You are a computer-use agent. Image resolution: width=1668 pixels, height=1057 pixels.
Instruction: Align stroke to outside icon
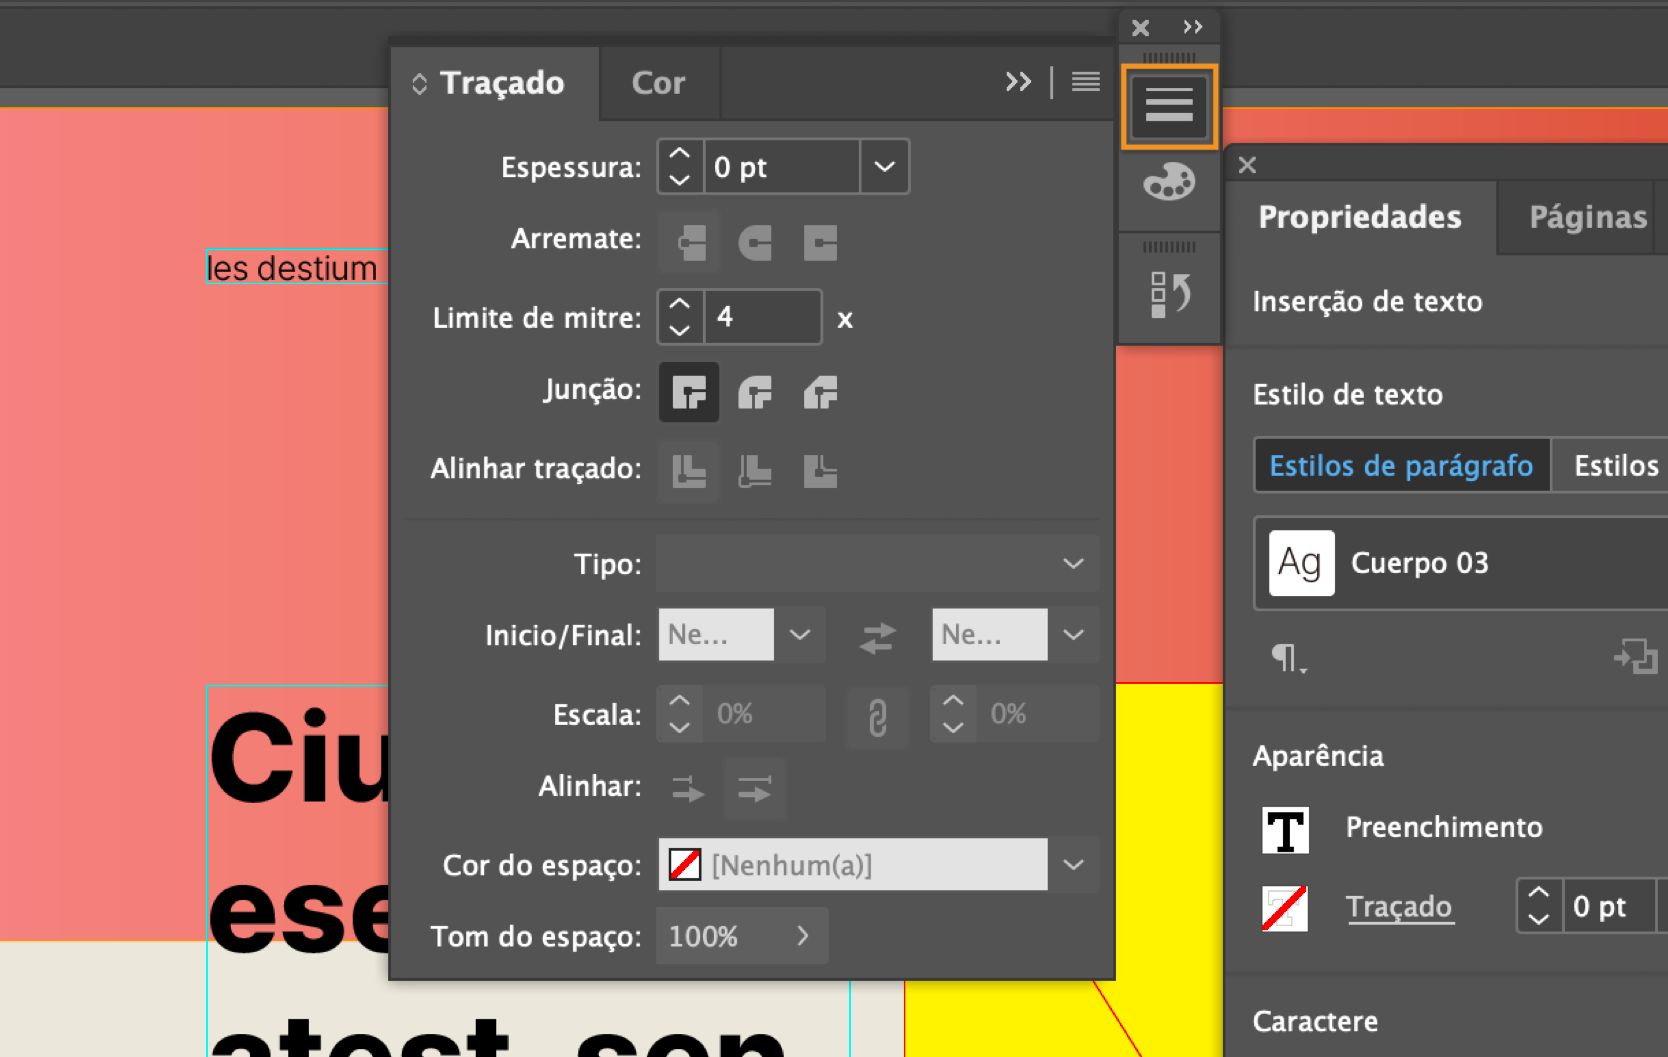point(820,470)
